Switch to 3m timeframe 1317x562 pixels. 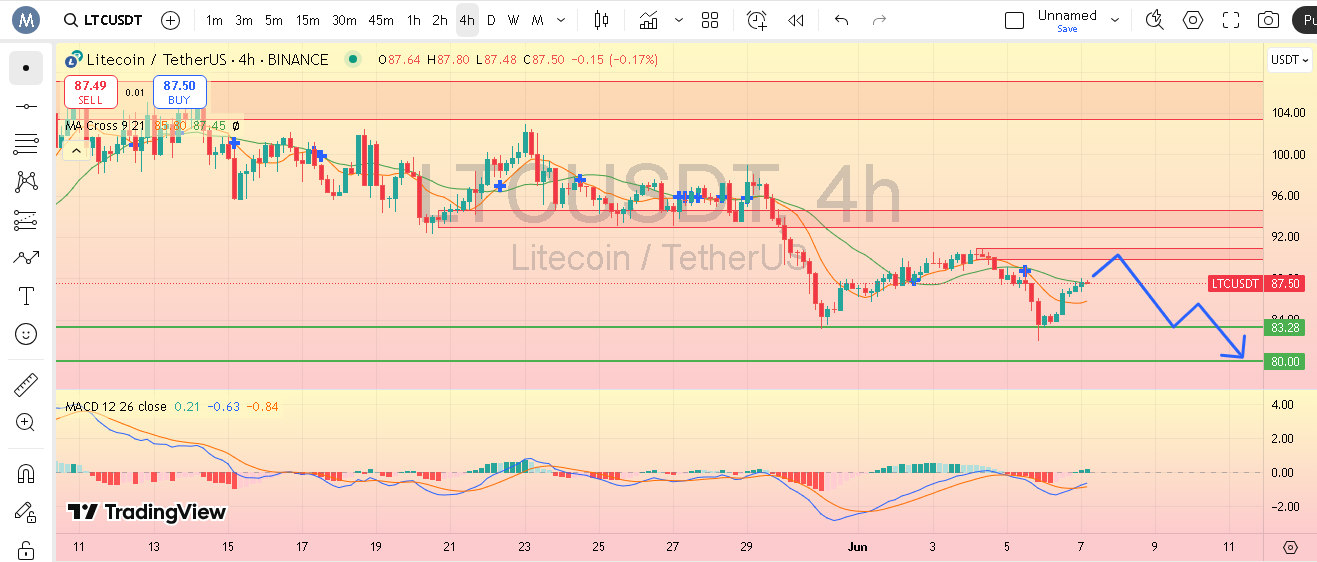[x=244, y=20]
